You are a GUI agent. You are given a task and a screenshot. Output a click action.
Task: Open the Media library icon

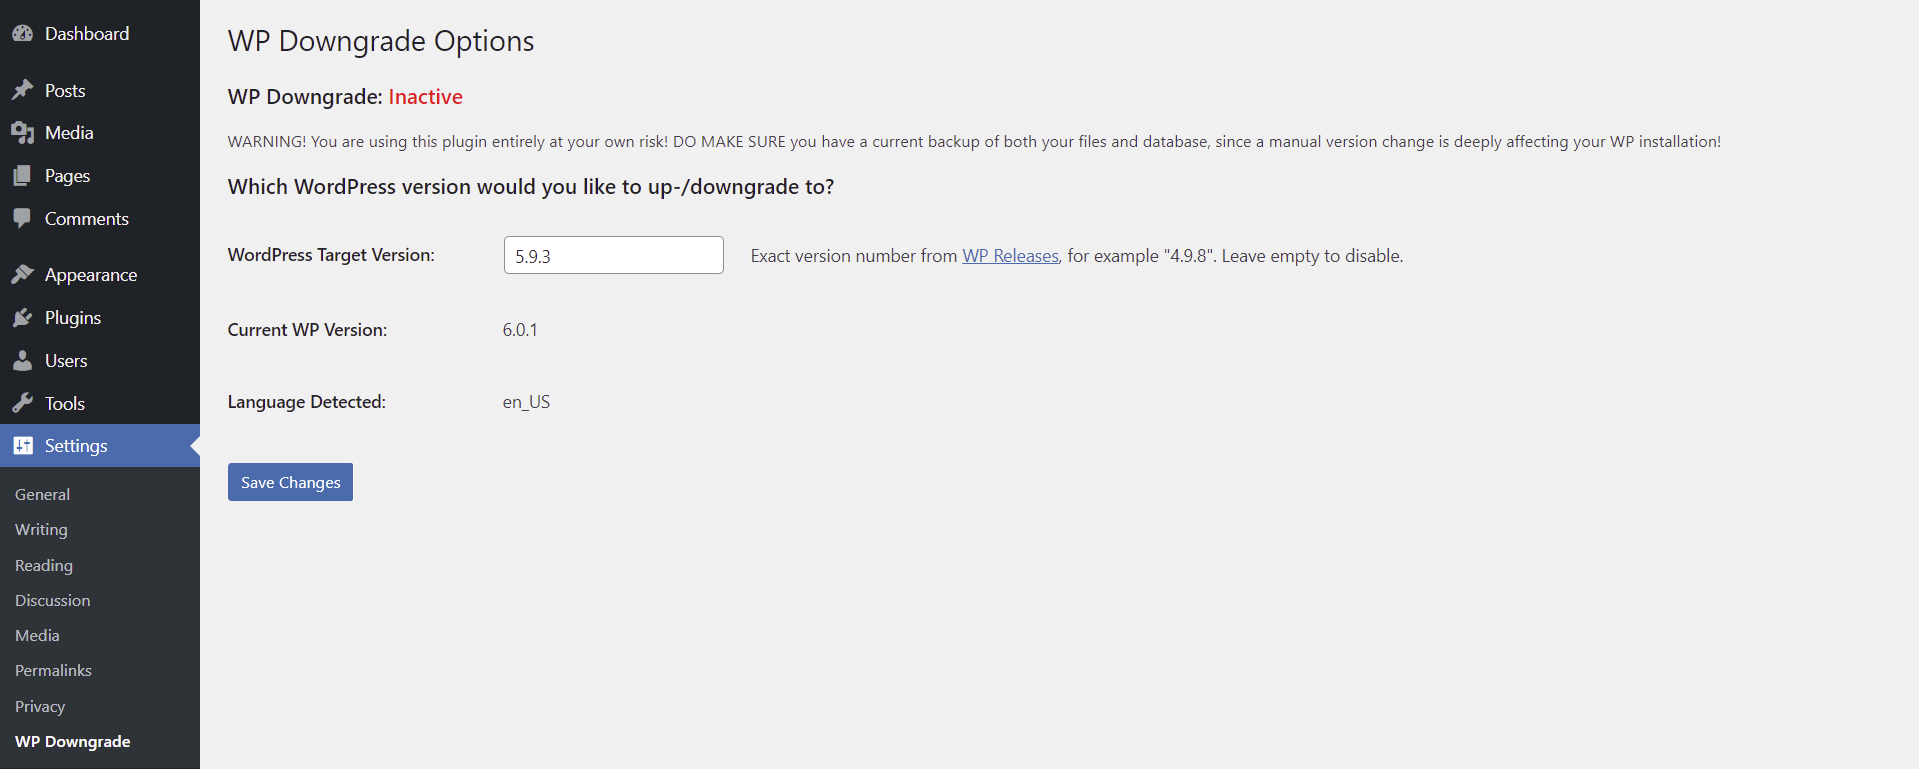point(24,132)
